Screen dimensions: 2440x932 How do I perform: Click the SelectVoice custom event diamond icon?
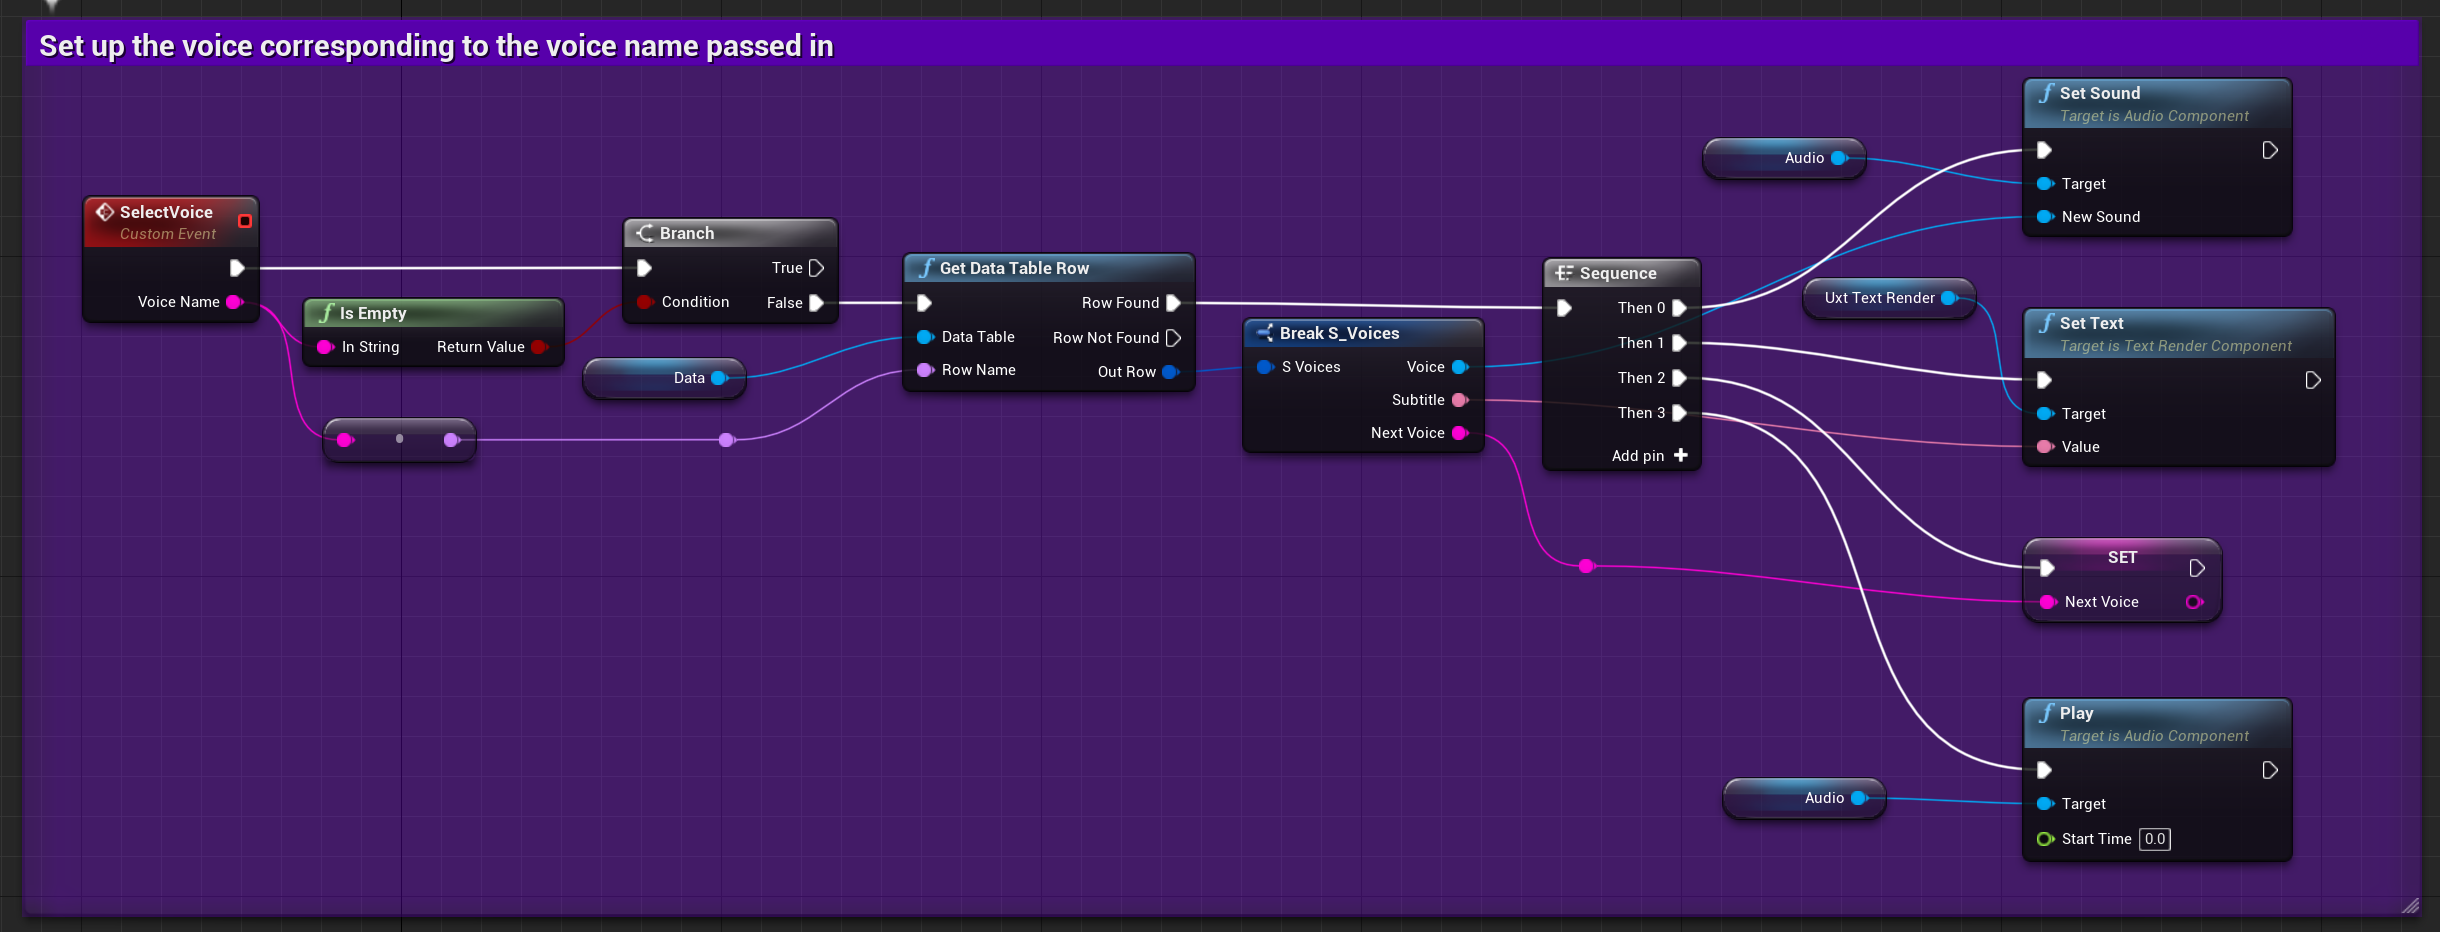(105, 212)
